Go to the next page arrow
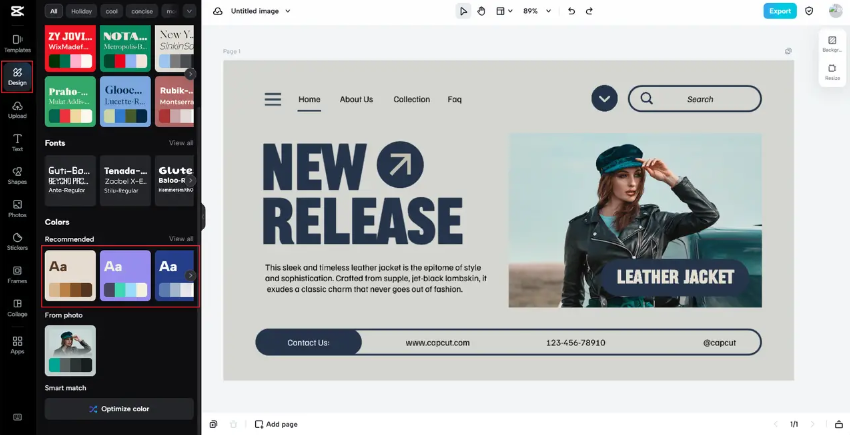 pos(812,424)
